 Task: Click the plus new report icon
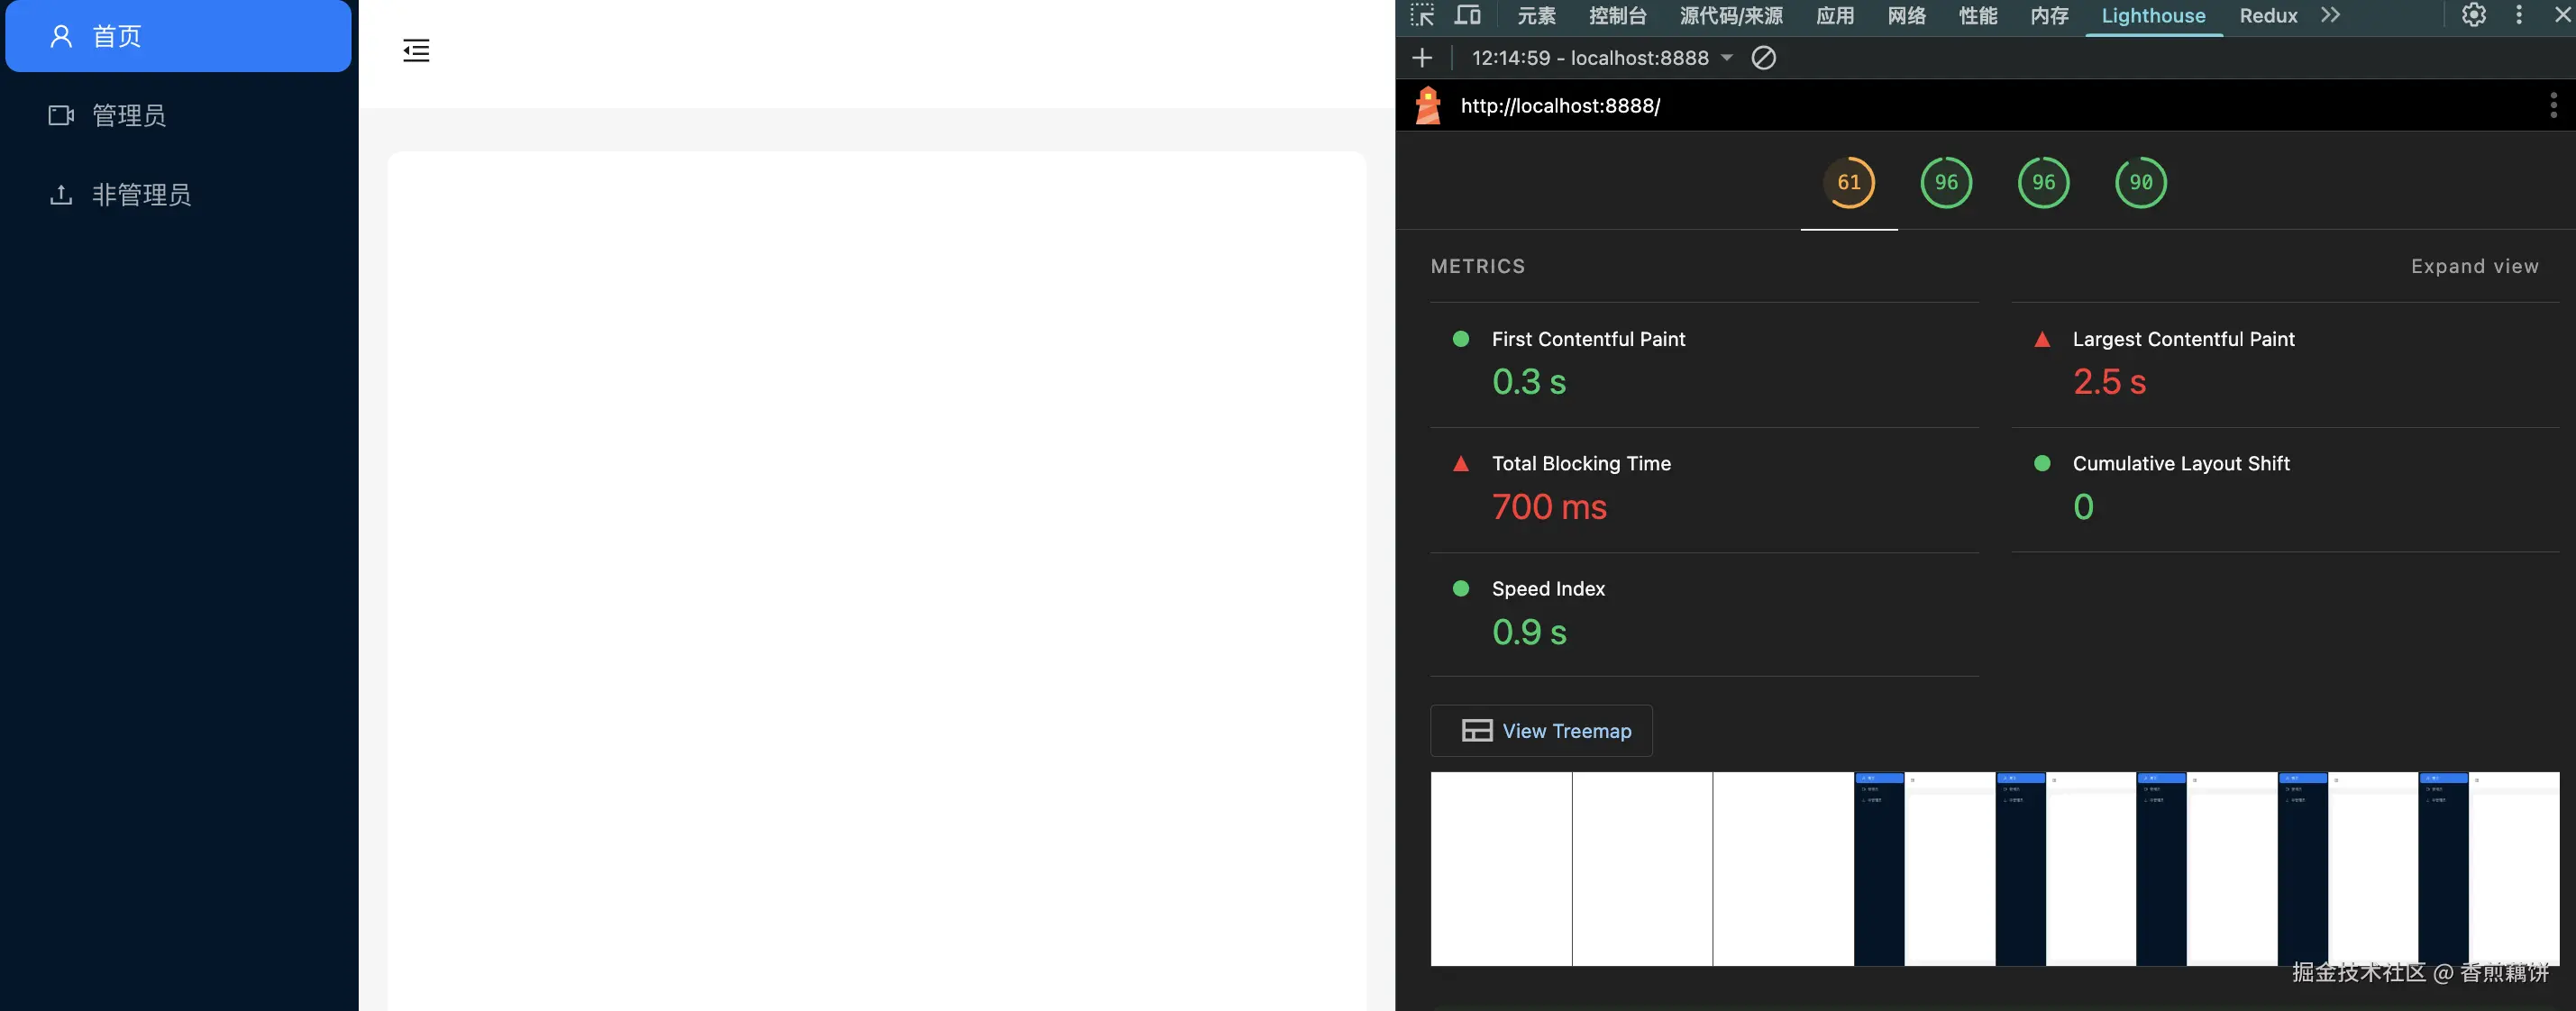(1422, 58)
